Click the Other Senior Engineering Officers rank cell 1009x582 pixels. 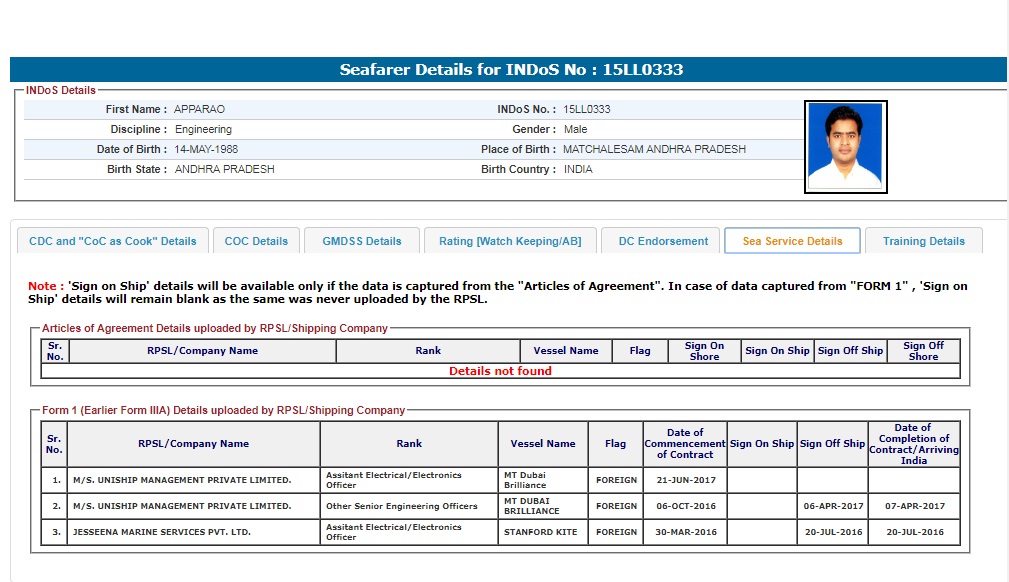[408, 506]
